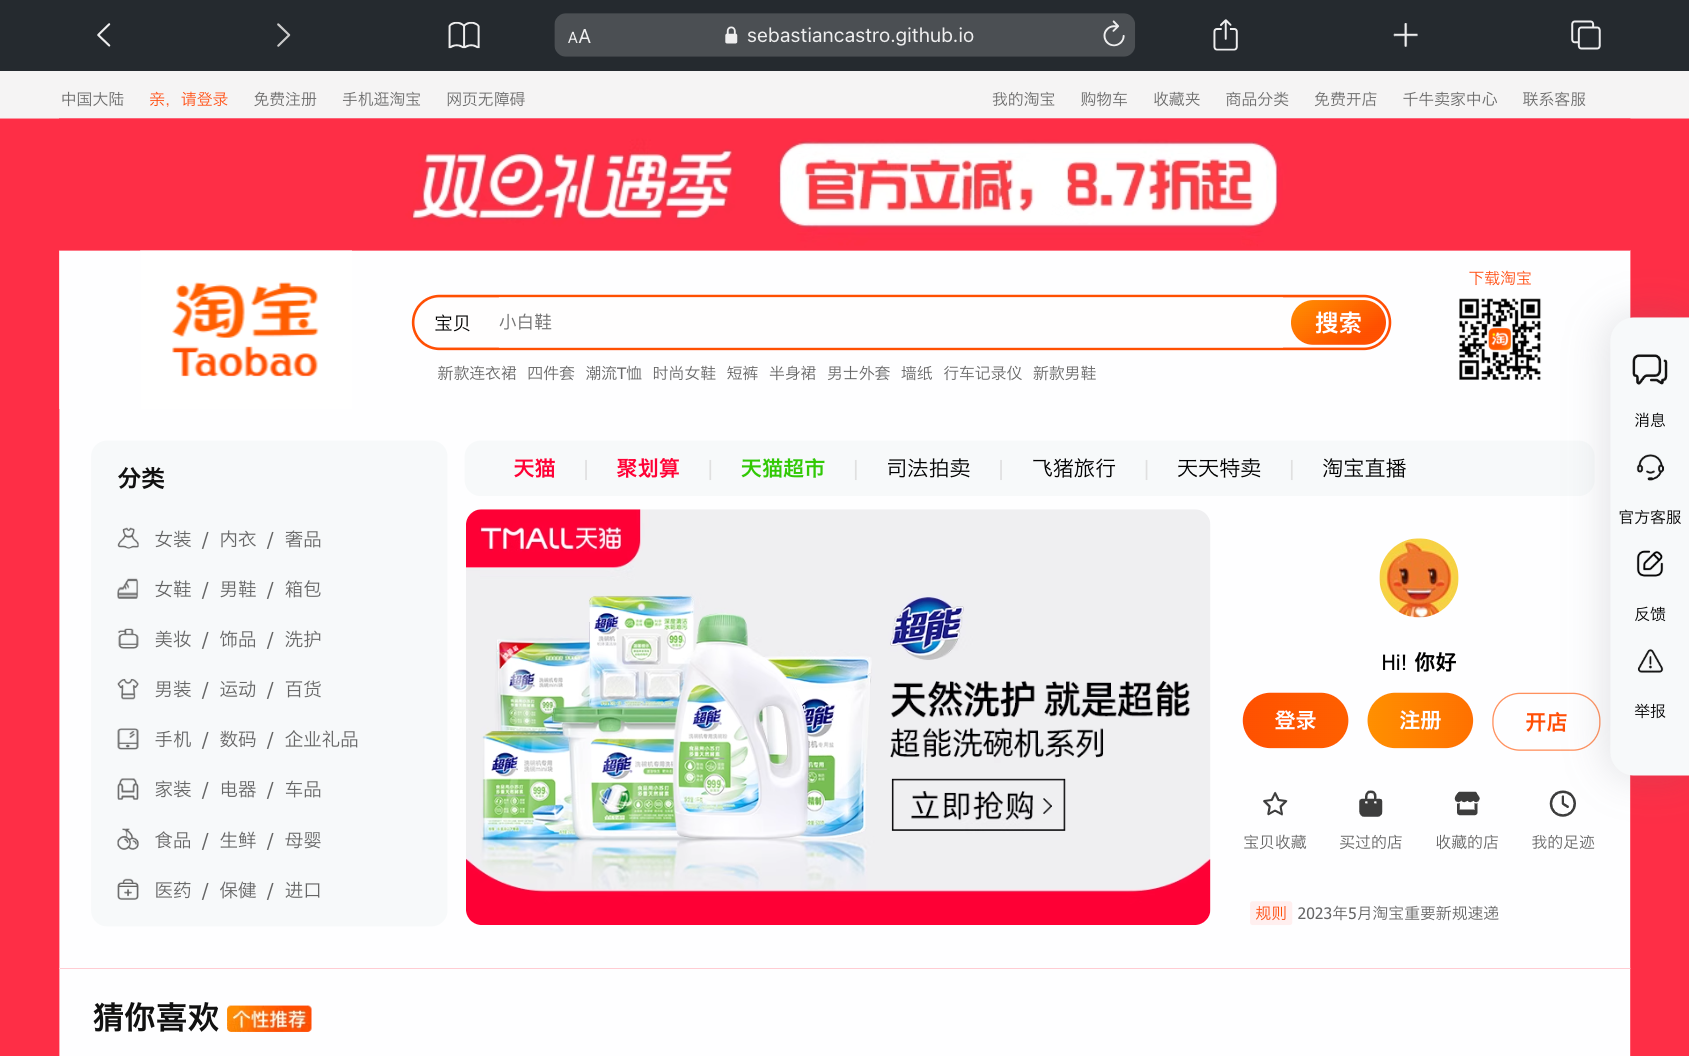Open the 购物车 link
The width and height of the screenshot is (1689, 1056).
1104,99
